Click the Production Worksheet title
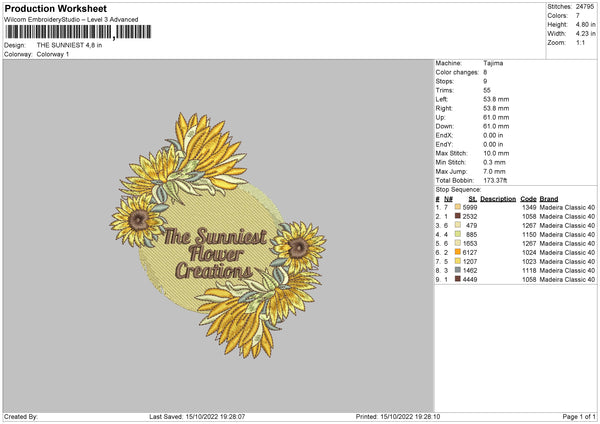This screenshot has height=424, width=600. [55, 9]
